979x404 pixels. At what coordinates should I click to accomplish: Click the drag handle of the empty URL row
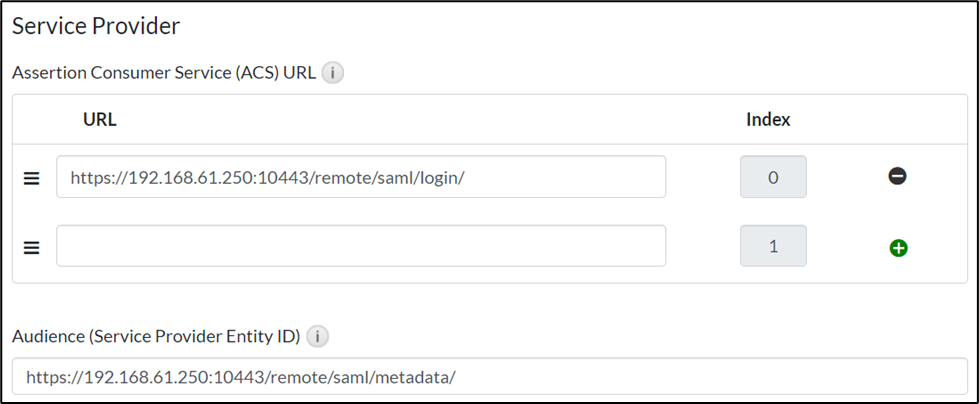click(31, 248)
